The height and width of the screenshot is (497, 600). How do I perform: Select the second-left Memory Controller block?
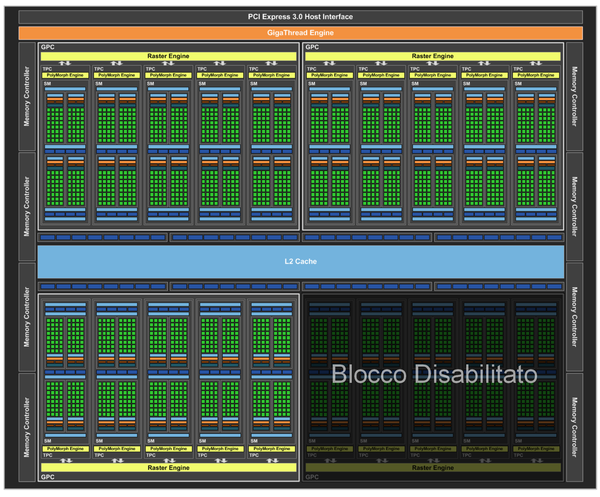(27, 207)
